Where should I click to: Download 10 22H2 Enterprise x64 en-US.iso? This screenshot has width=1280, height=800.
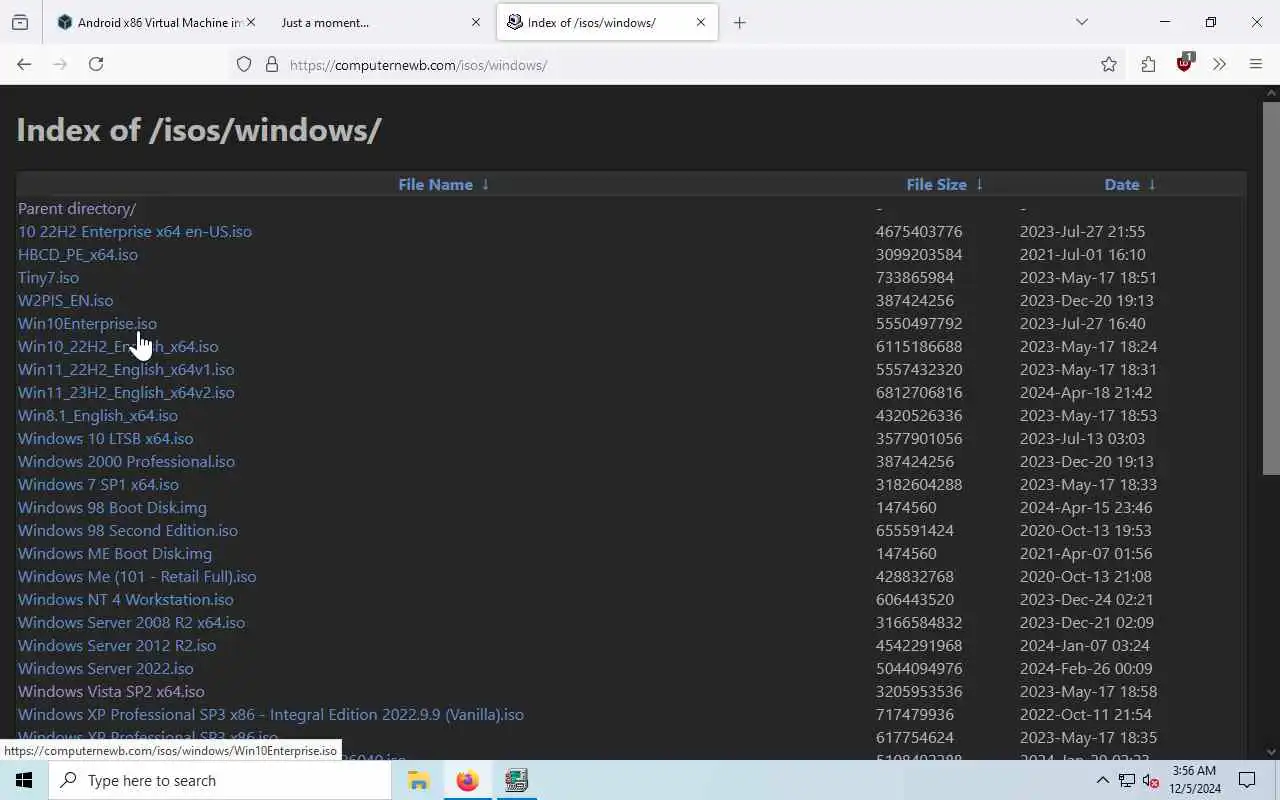point(135,231)
